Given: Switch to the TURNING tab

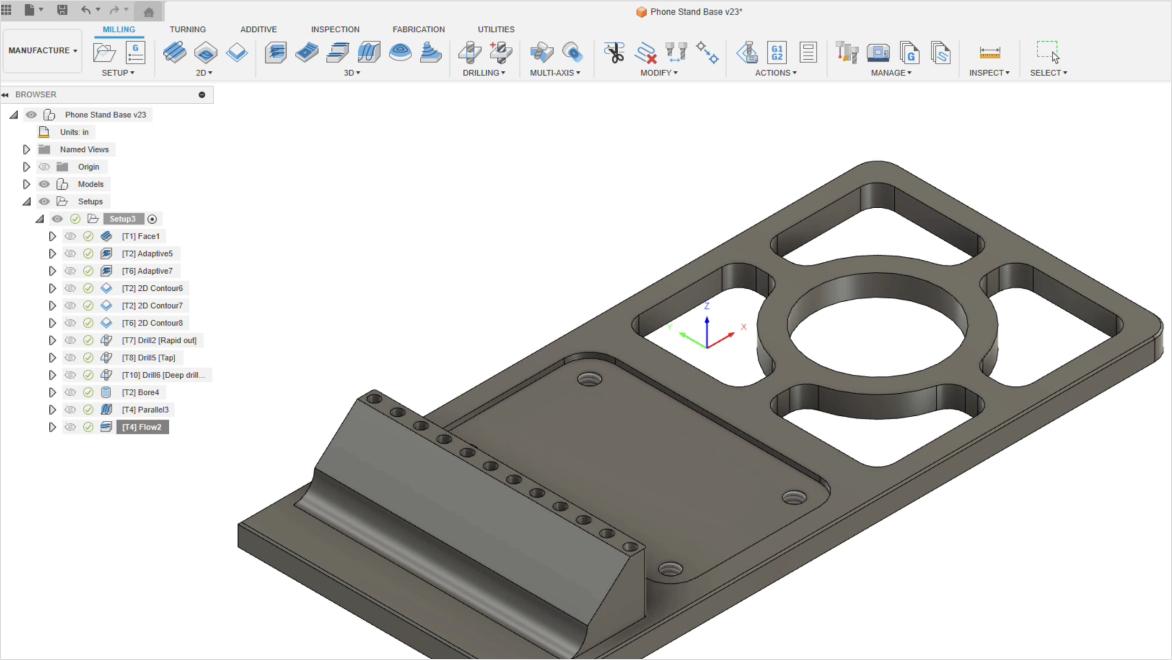Looking at the screenshot, I should point(188,29).
